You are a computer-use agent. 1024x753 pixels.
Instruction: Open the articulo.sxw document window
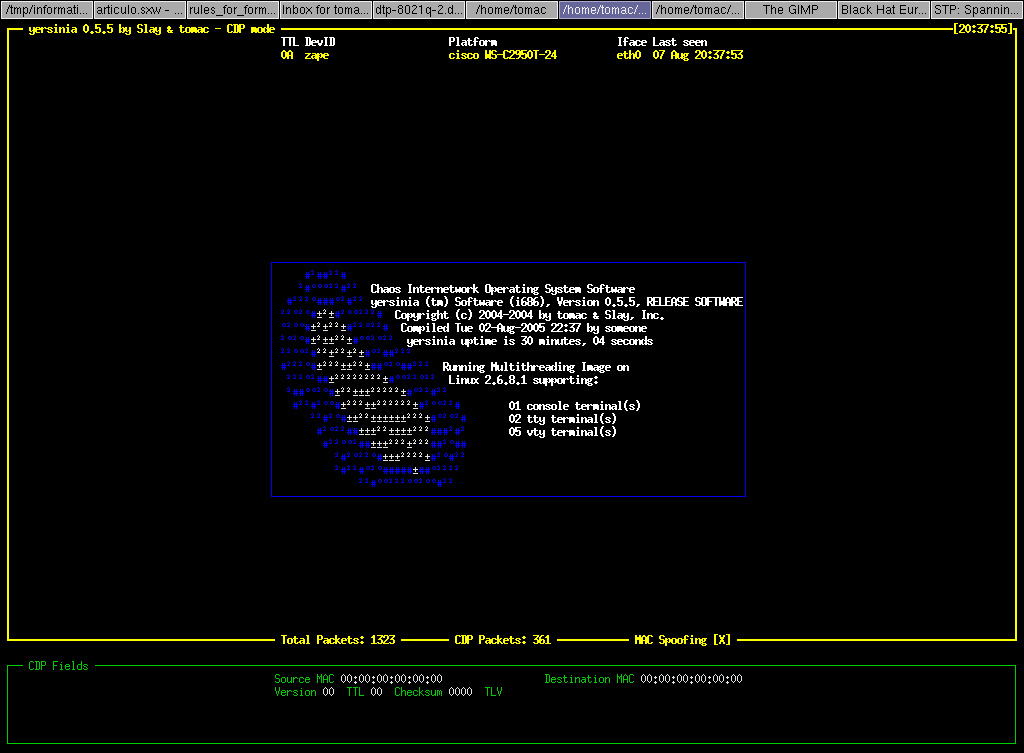(135, 9)
